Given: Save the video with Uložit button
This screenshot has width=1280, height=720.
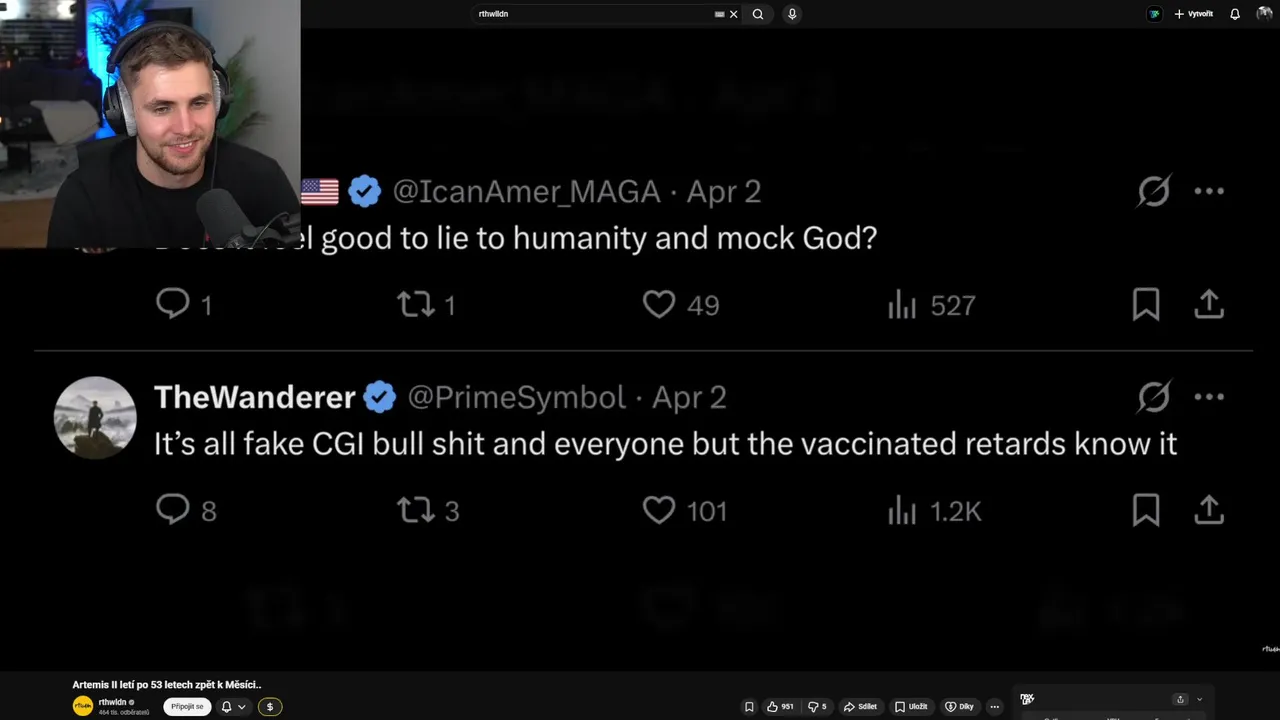Looking at the screenshot, I should 911,707.
